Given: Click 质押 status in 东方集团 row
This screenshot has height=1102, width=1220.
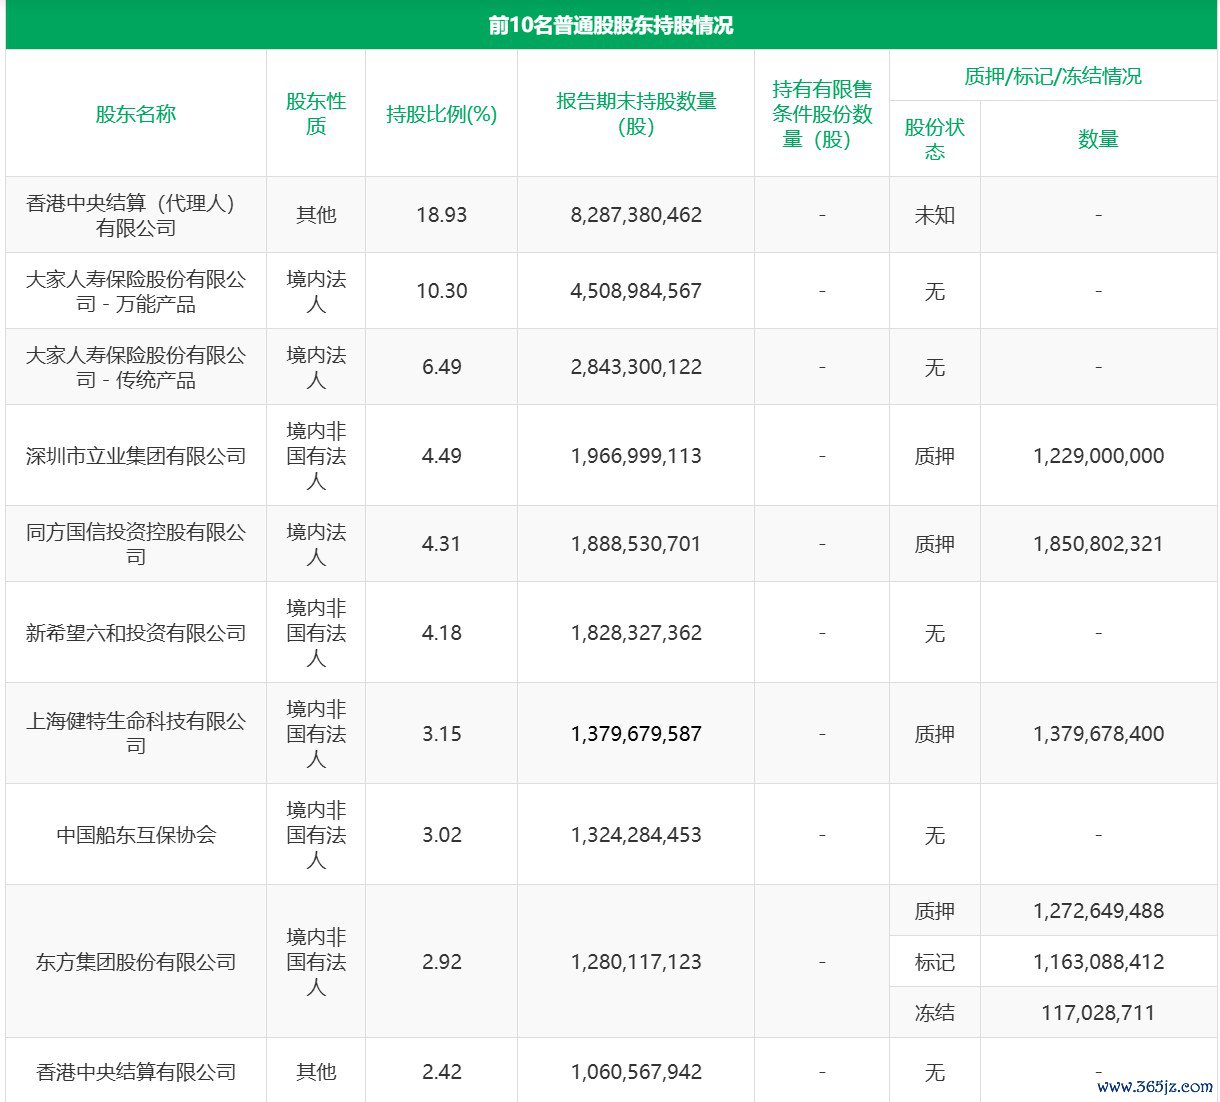Looking at the screenshot, I should pos(935,911).
